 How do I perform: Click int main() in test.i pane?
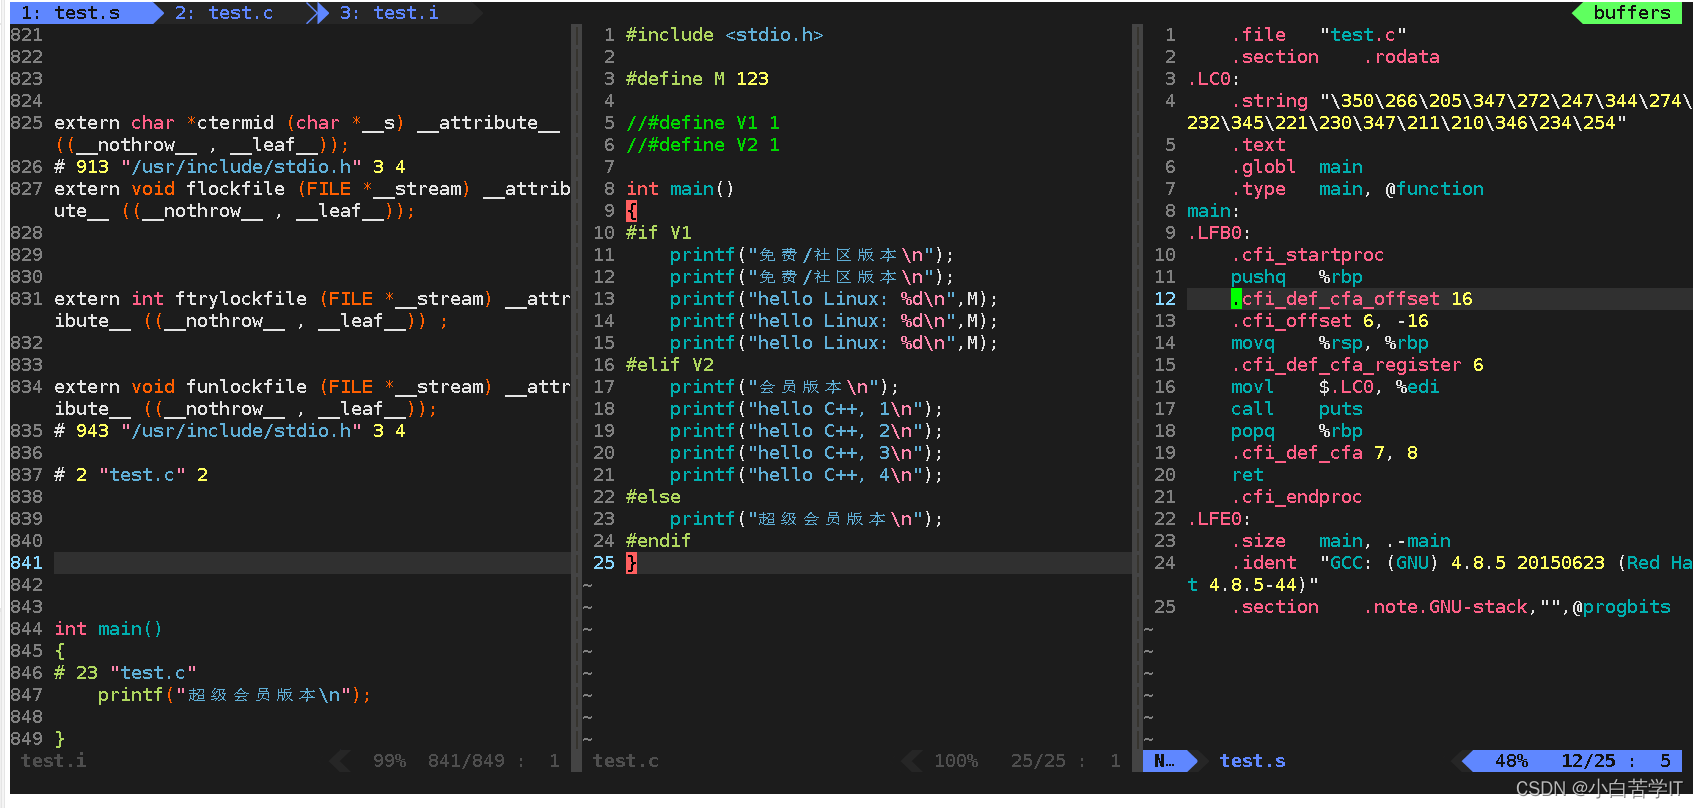[x=108, y=629]
